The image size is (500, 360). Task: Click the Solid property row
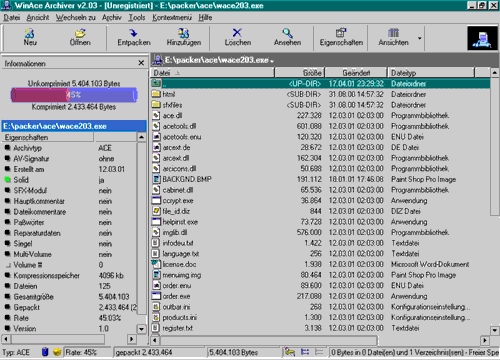pos(70,180)
